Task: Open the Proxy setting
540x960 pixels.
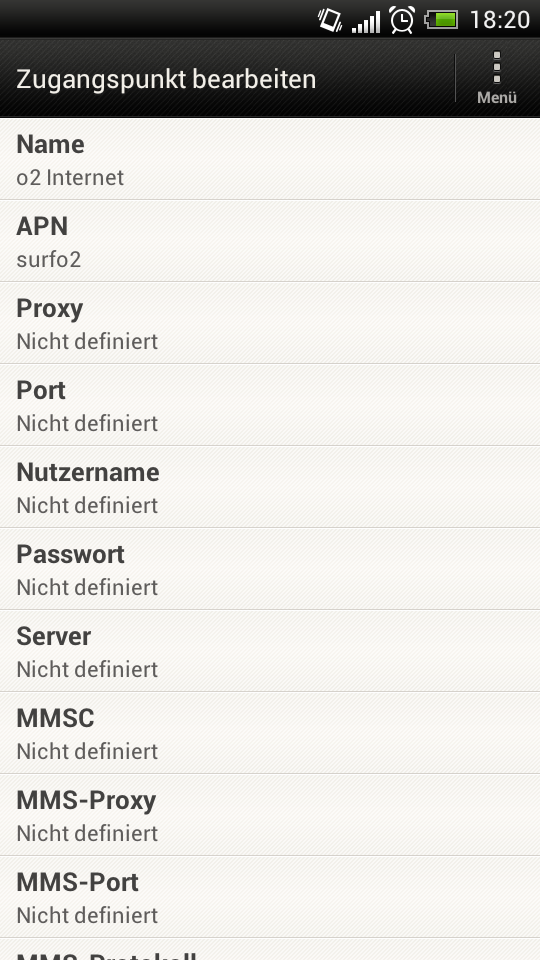Action: (x=270, y=323)
